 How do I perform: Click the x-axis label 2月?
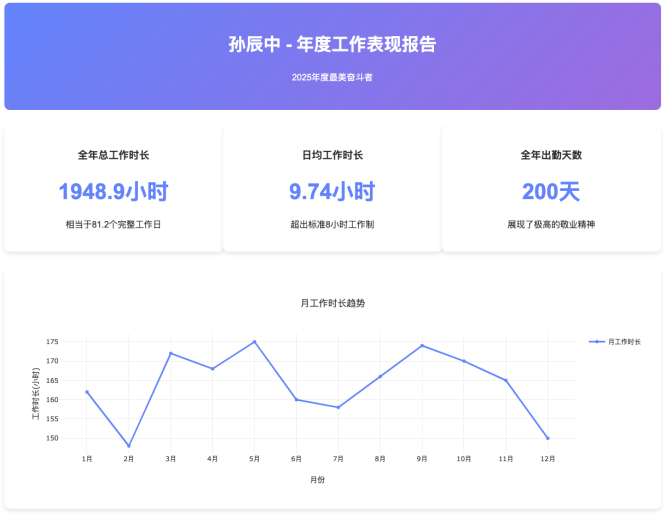pyautogui.click(x=129, y=459)
